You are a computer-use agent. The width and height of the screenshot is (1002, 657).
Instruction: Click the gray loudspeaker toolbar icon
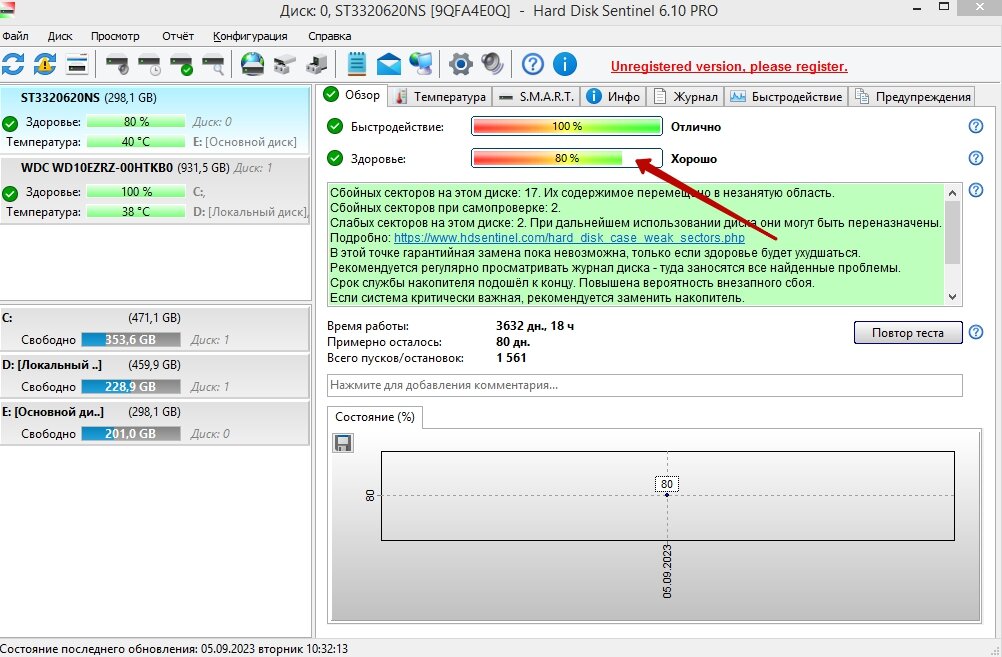pyautogui.click(x=493, y=65)
